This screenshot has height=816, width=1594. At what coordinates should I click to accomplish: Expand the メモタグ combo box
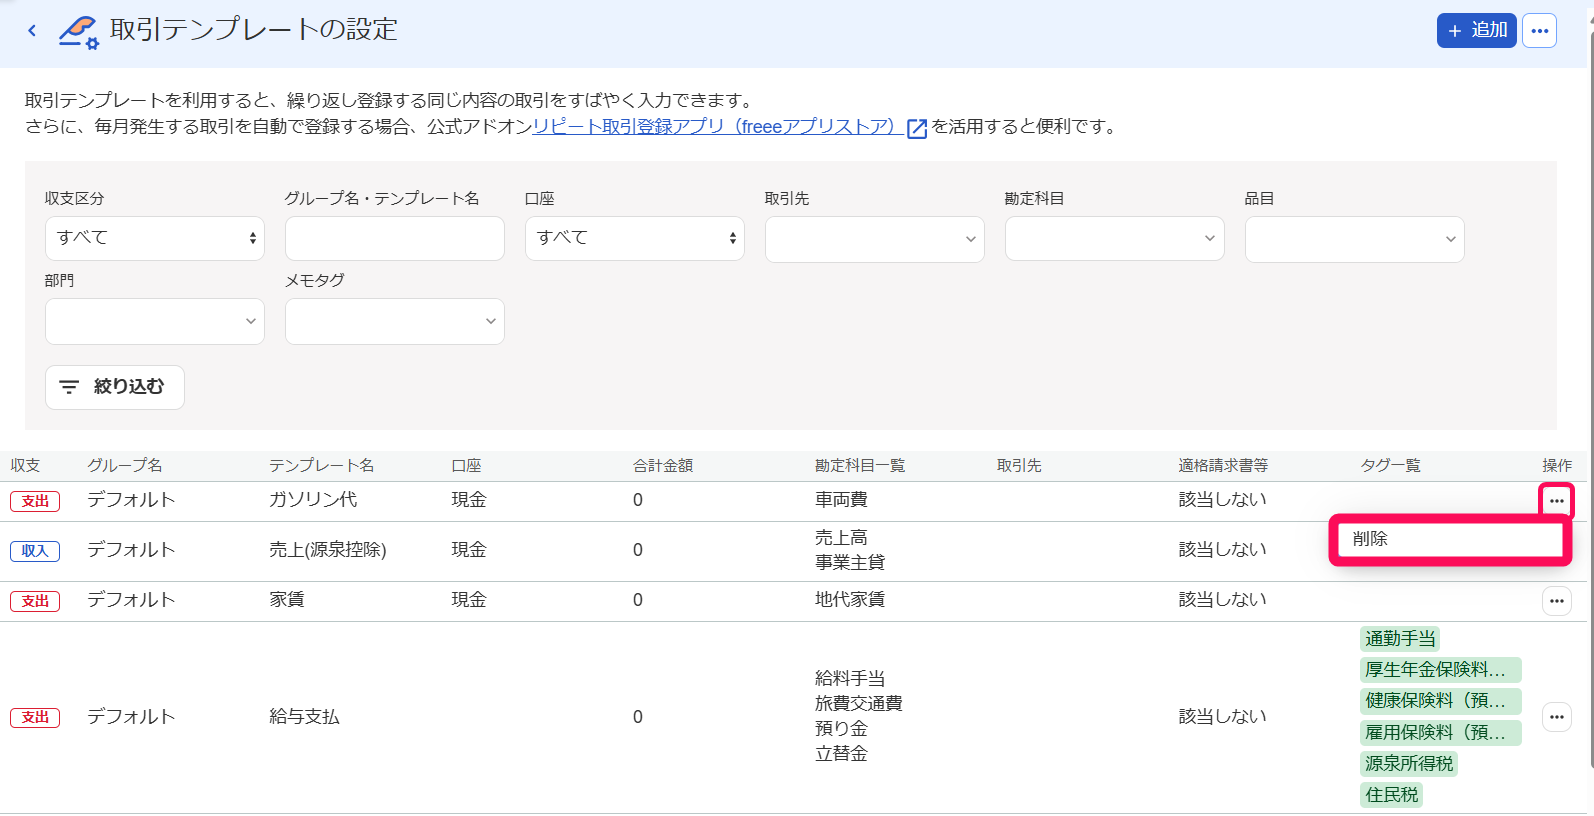pyautogui.click(x=395, y=321)
